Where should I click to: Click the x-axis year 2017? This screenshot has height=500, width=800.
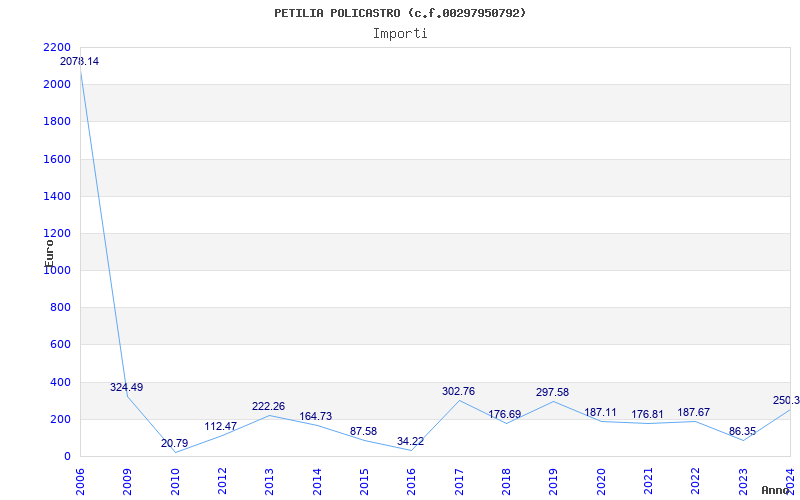coord(459,481)
